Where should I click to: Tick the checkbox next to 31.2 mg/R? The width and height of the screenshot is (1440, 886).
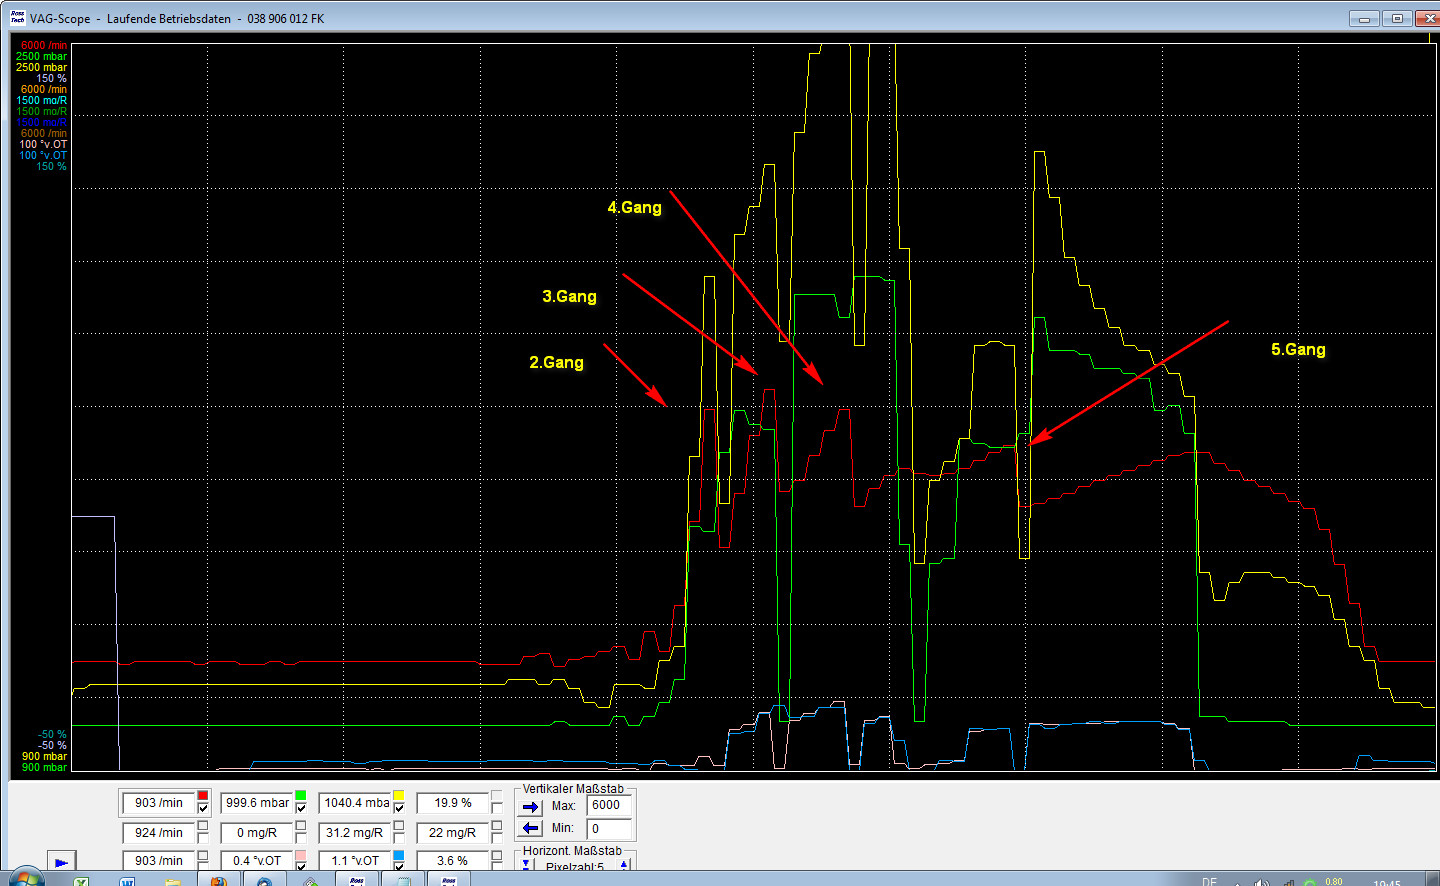click(x=398, y=838)
